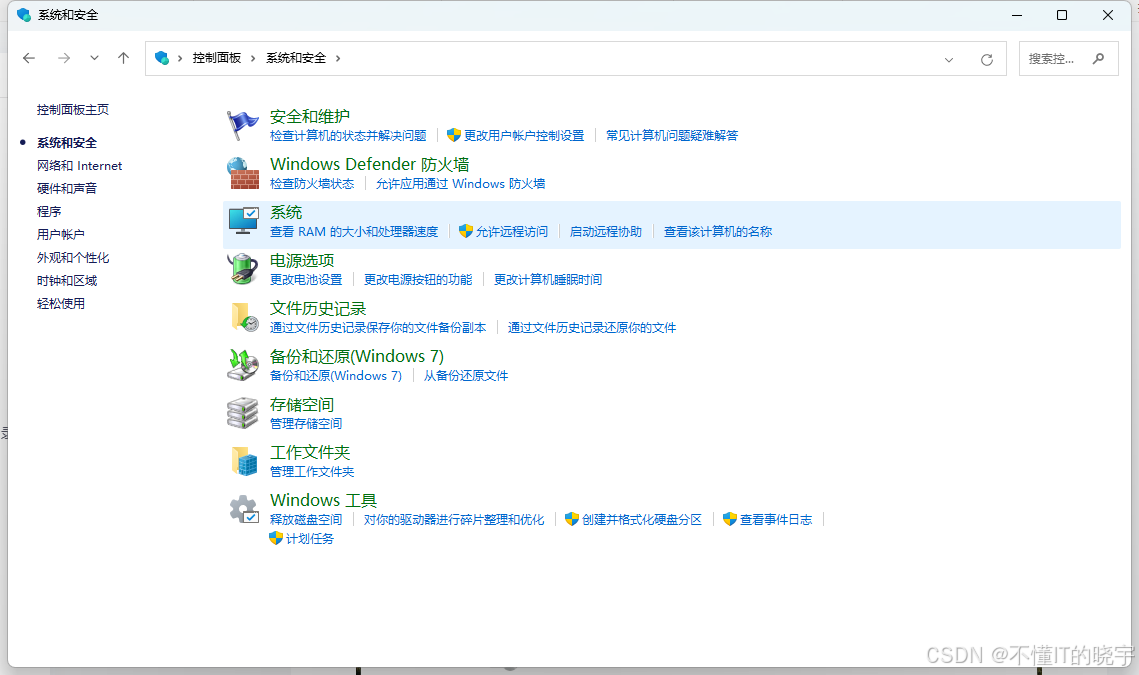1139x675 pixels.
Task: Click 常见计算机问题疑难解答 link
Action: click(672, 135)
